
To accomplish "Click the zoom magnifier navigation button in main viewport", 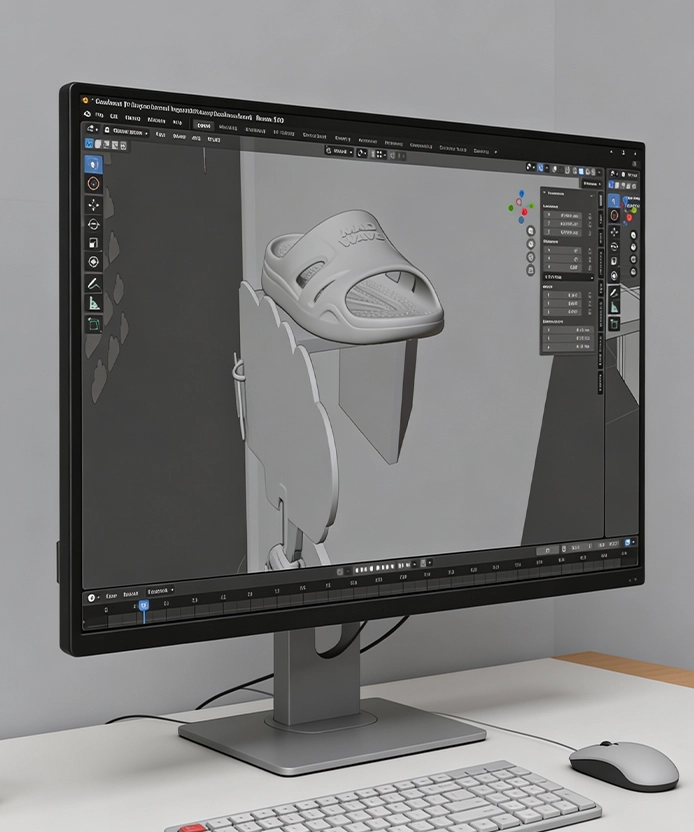I will coord(531,231).
